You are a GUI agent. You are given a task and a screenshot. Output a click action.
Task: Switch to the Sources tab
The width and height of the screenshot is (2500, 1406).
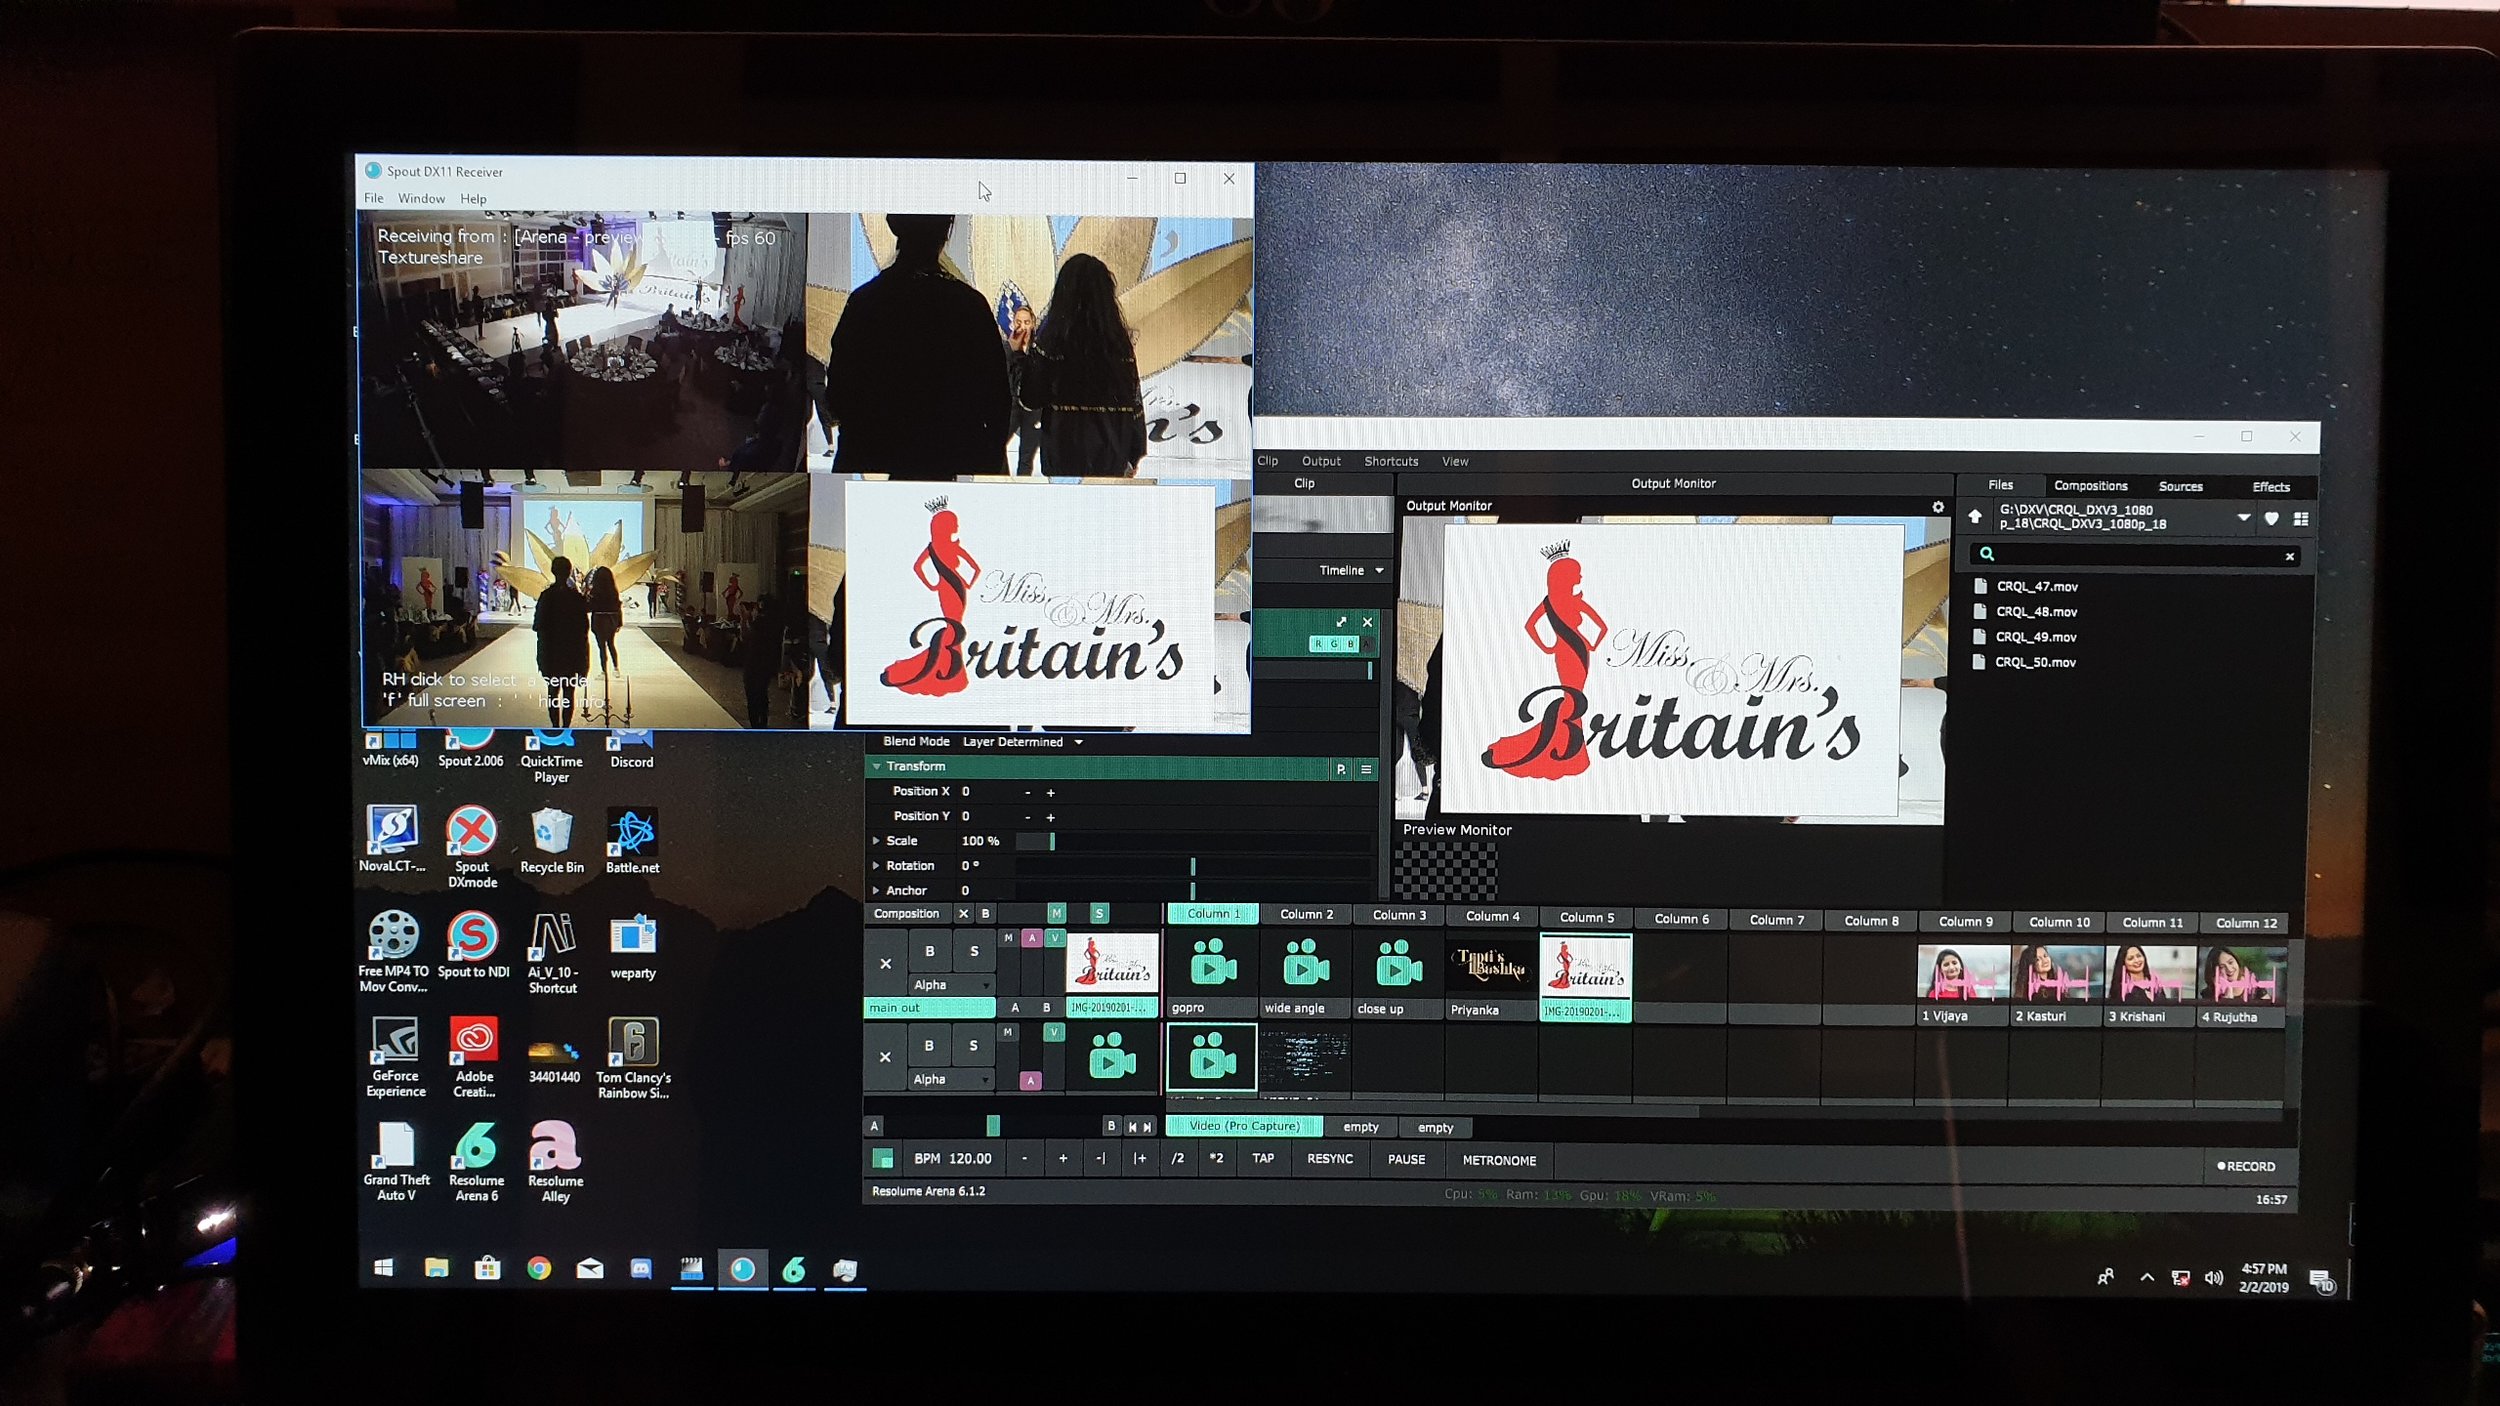[2180, 487]
